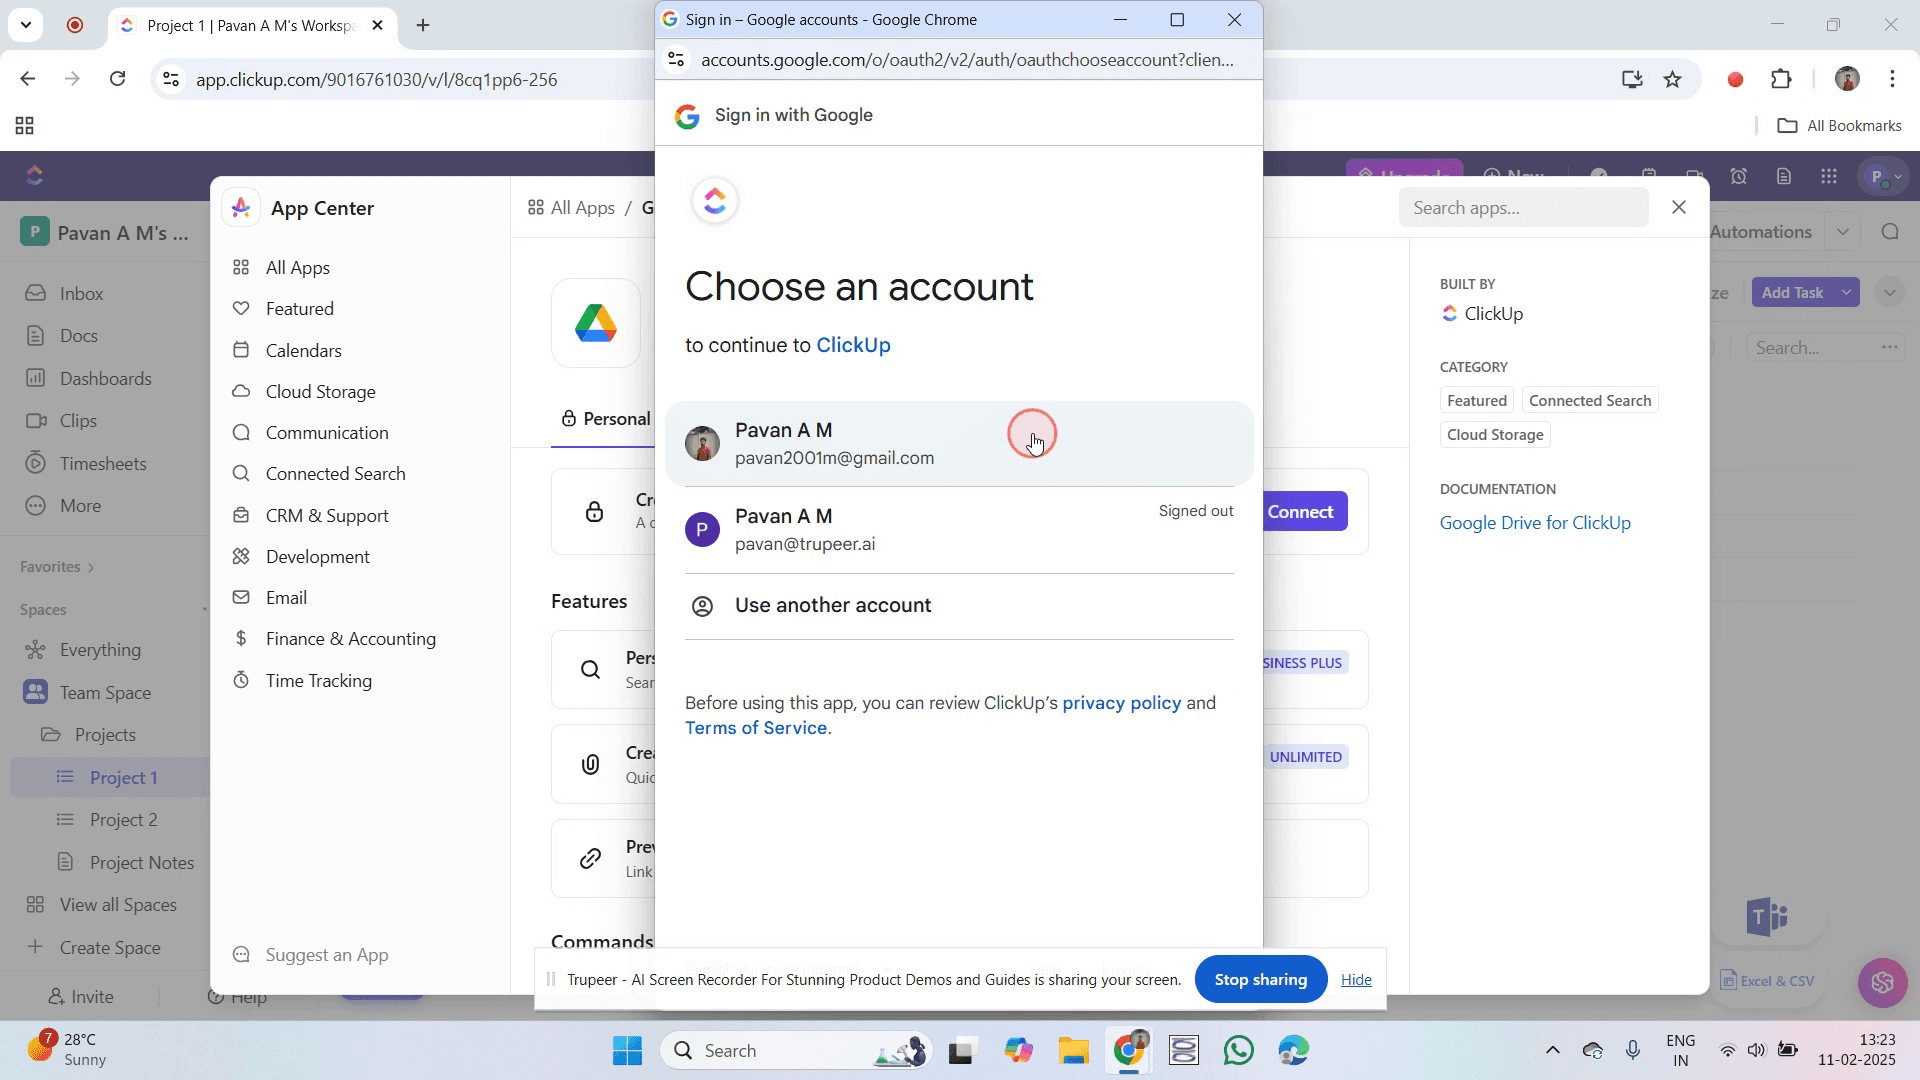Click the Calendars icon in App Center sidebar

[x=241, y=351]
